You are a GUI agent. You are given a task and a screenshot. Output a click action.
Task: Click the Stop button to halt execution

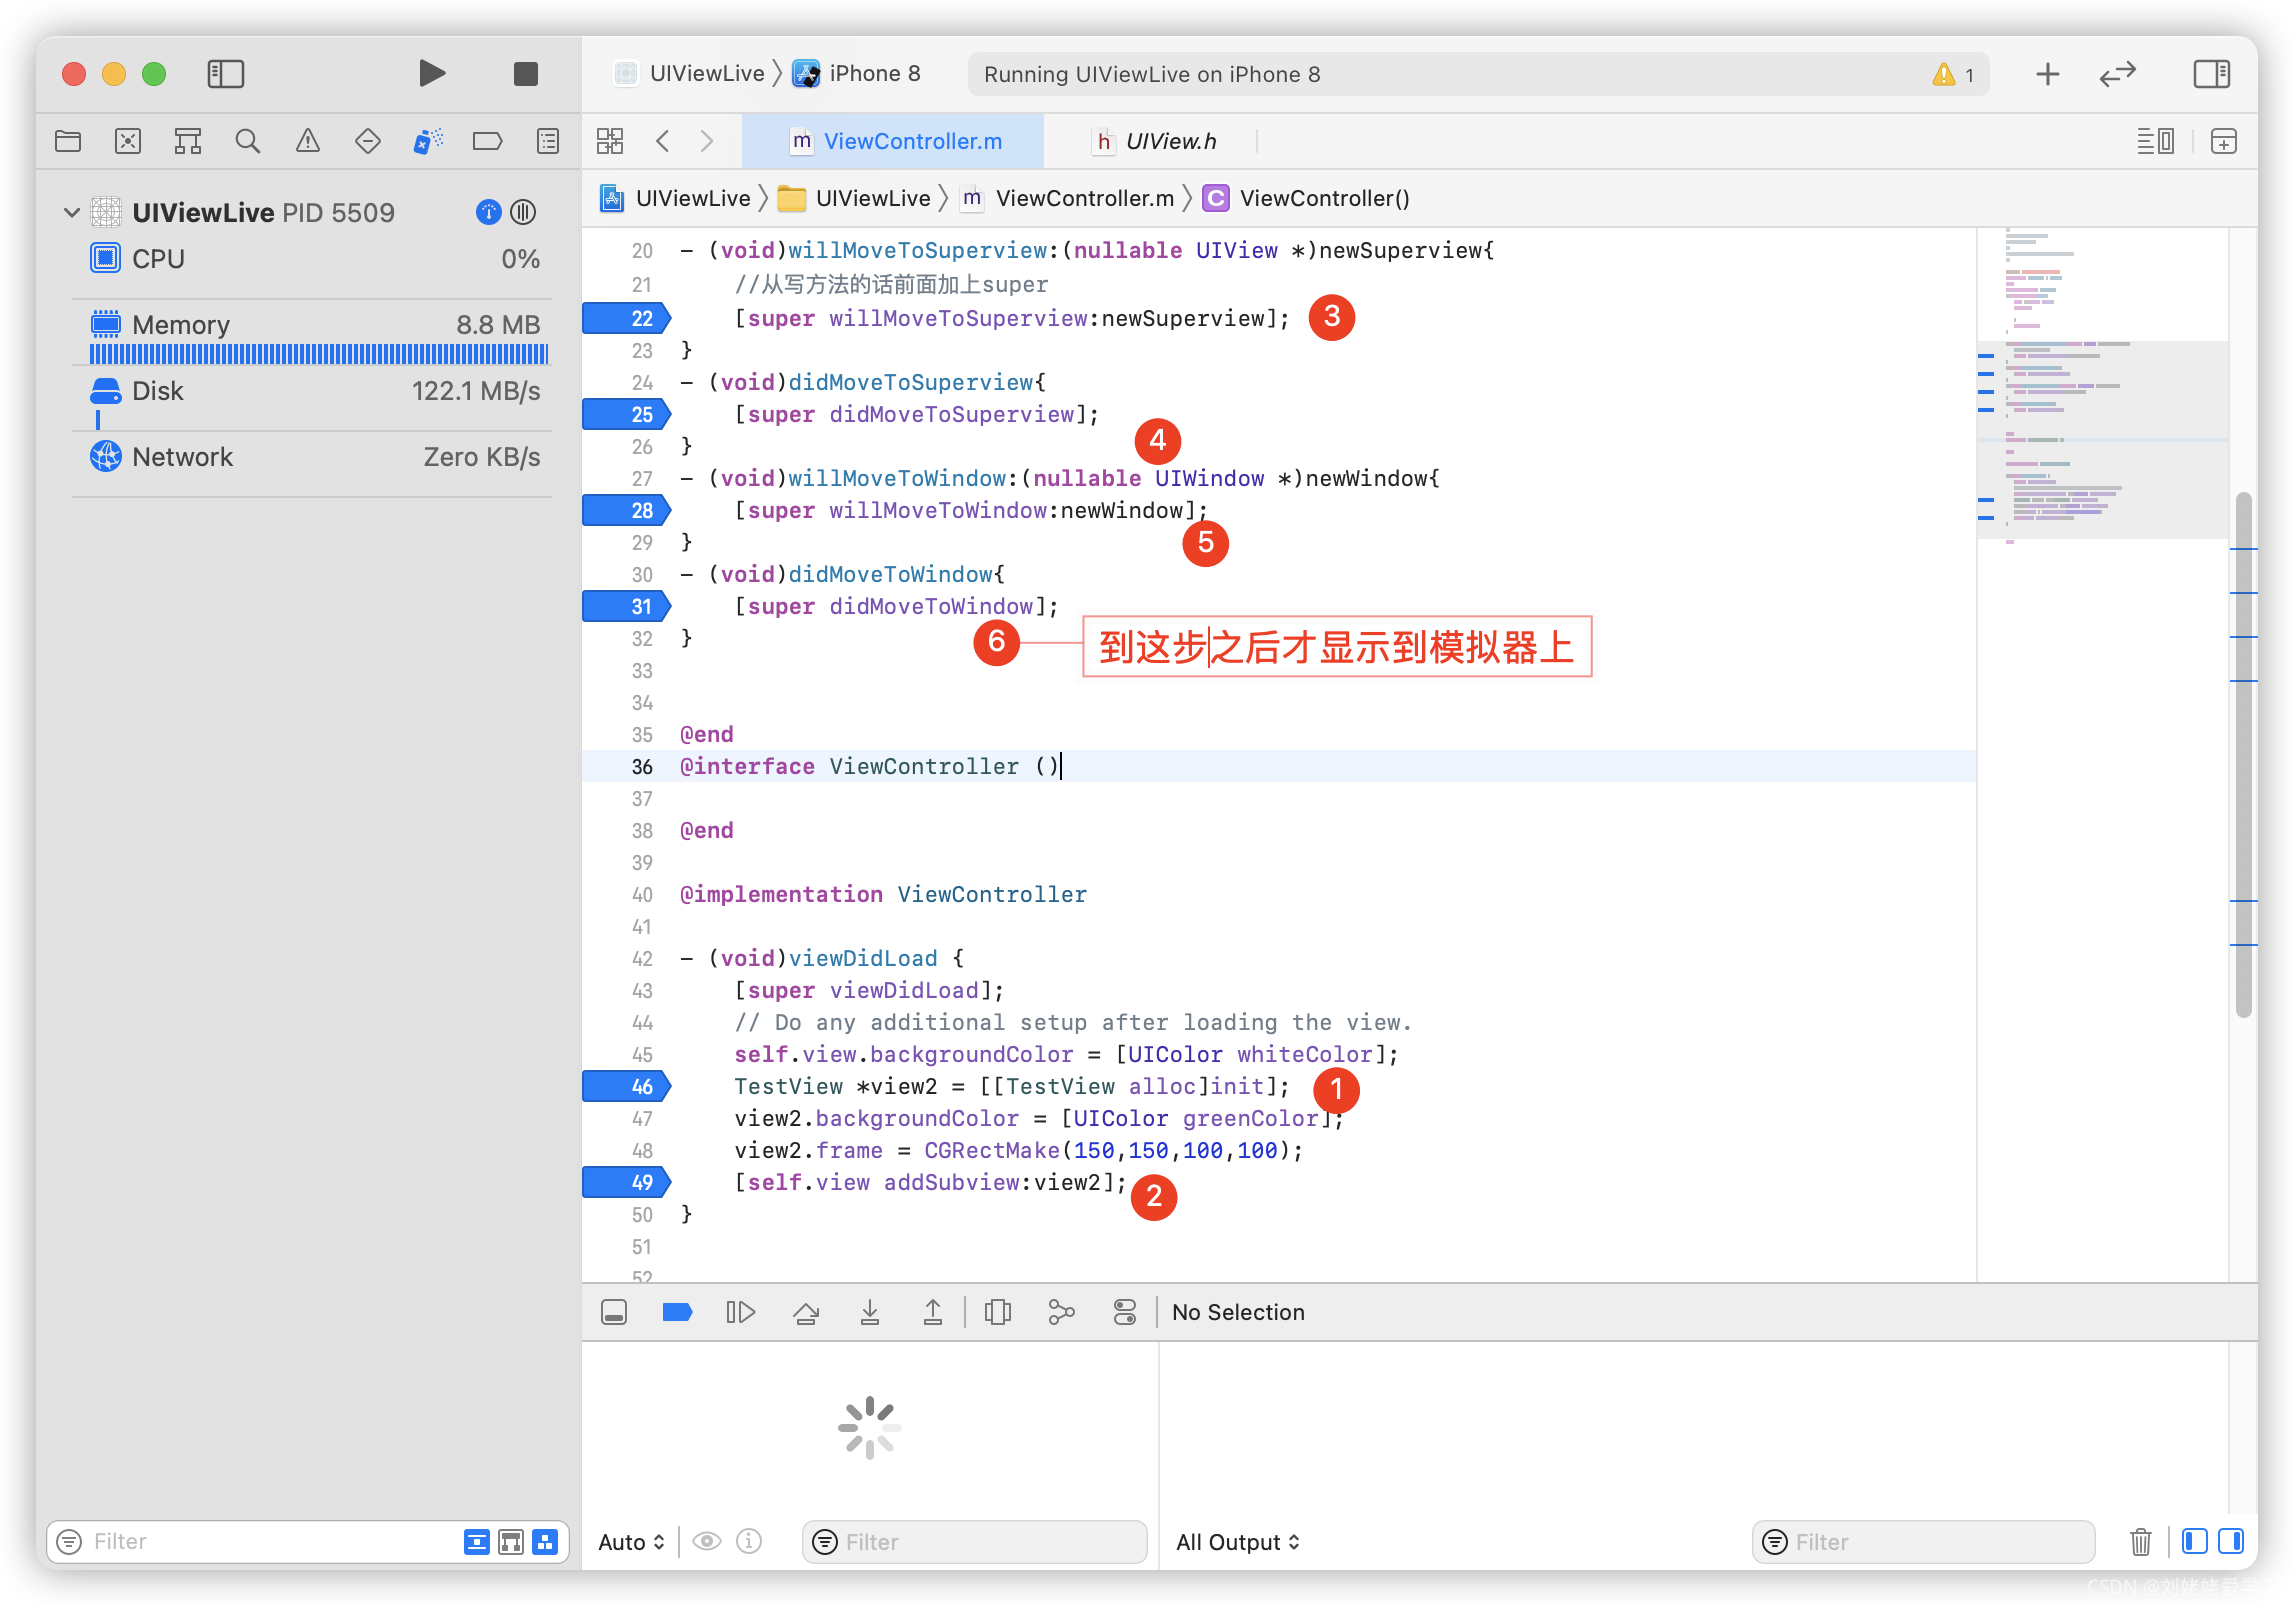pyautogui.click(x=526, y=71)
